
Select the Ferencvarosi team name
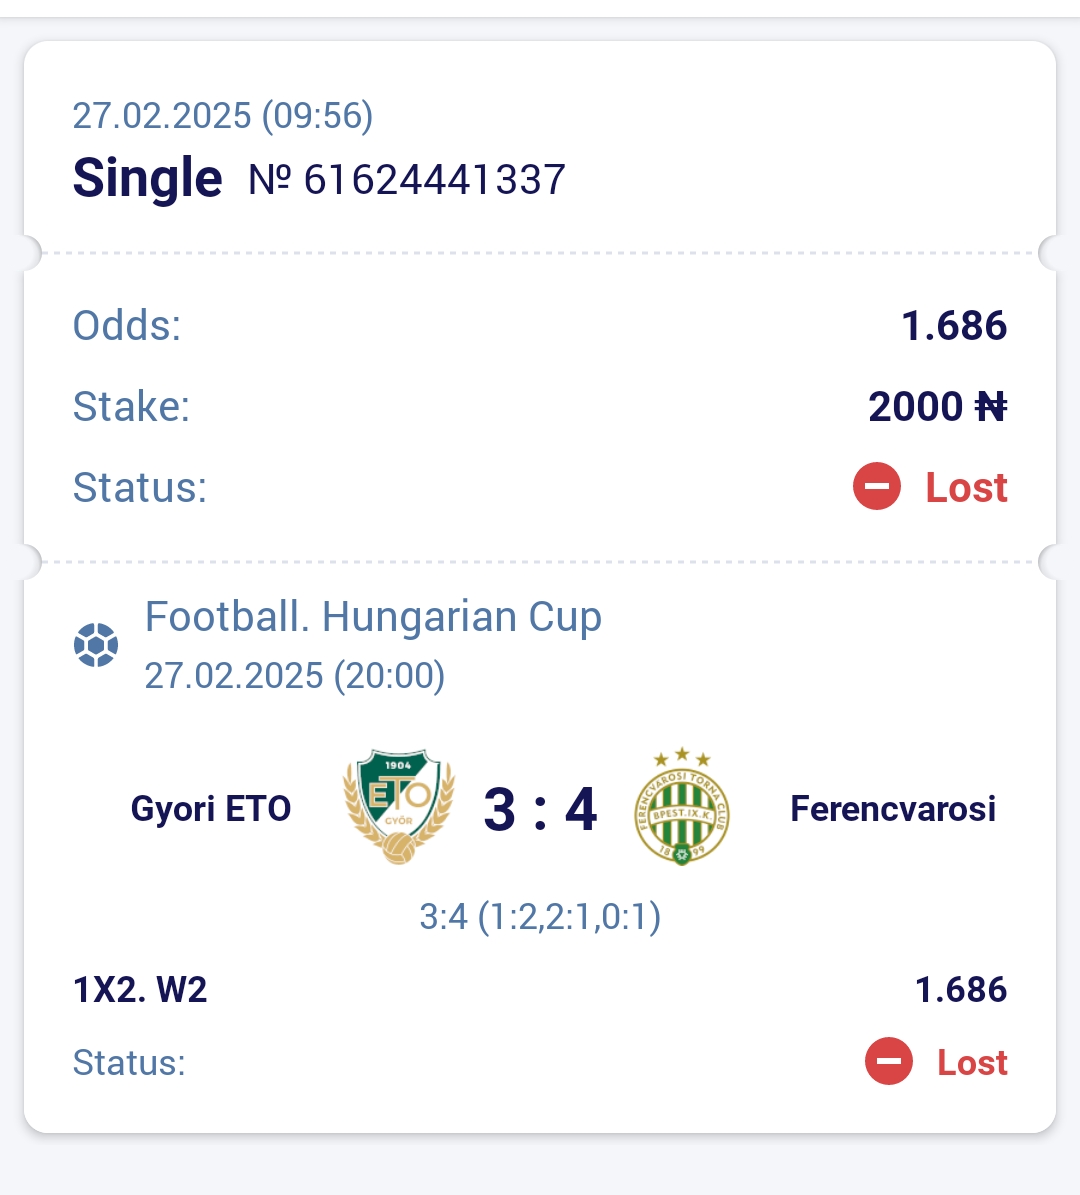pos(893,809)
